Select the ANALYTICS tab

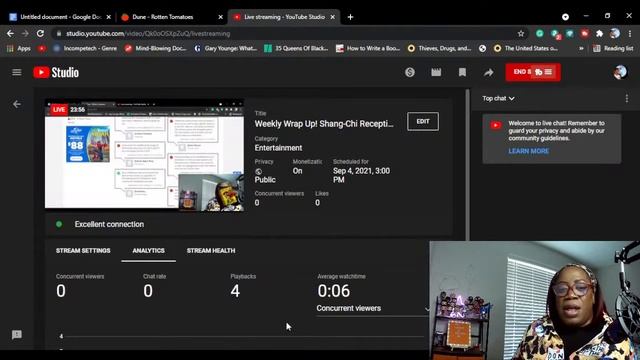pos(149,251)
